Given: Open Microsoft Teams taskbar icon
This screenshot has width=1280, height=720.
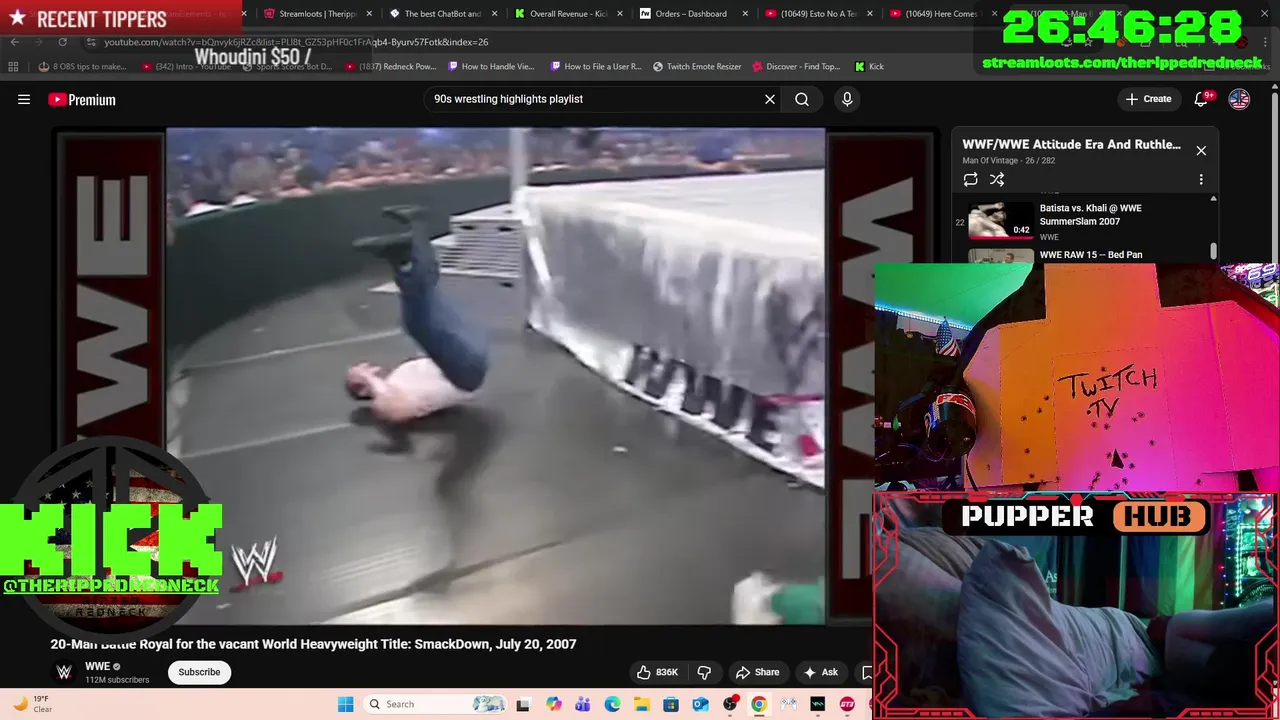Looking at the screenshot, I should pyautogui.click(x=583, y=704).
